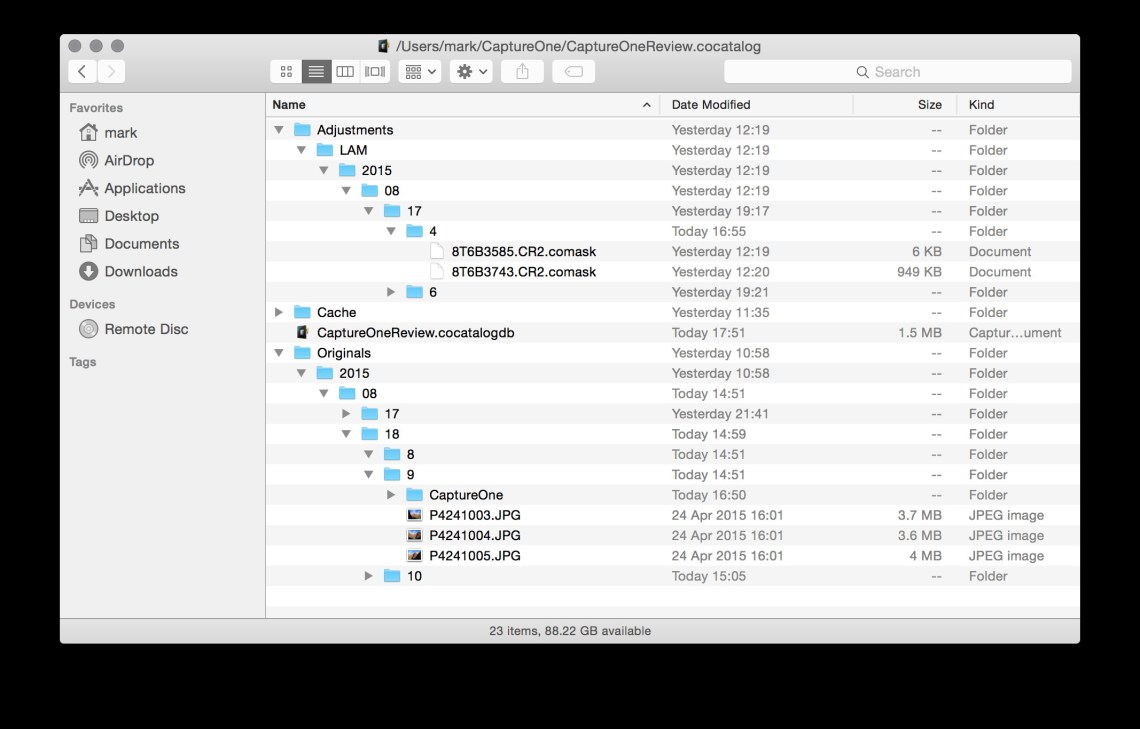The height and width of the screenshot is (729, 1140).
Task: Collapse the Adjustments folder
Action: pyautogui.click(x=279, y=129)
